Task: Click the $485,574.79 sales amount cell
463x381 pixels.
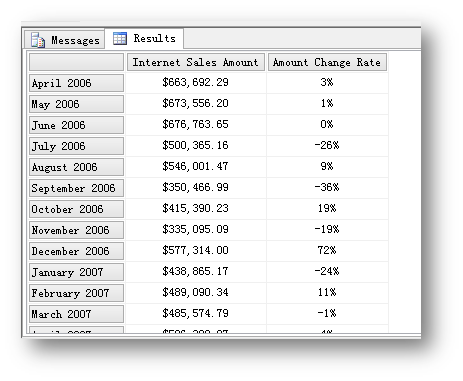Action: [x=196, y=313]
